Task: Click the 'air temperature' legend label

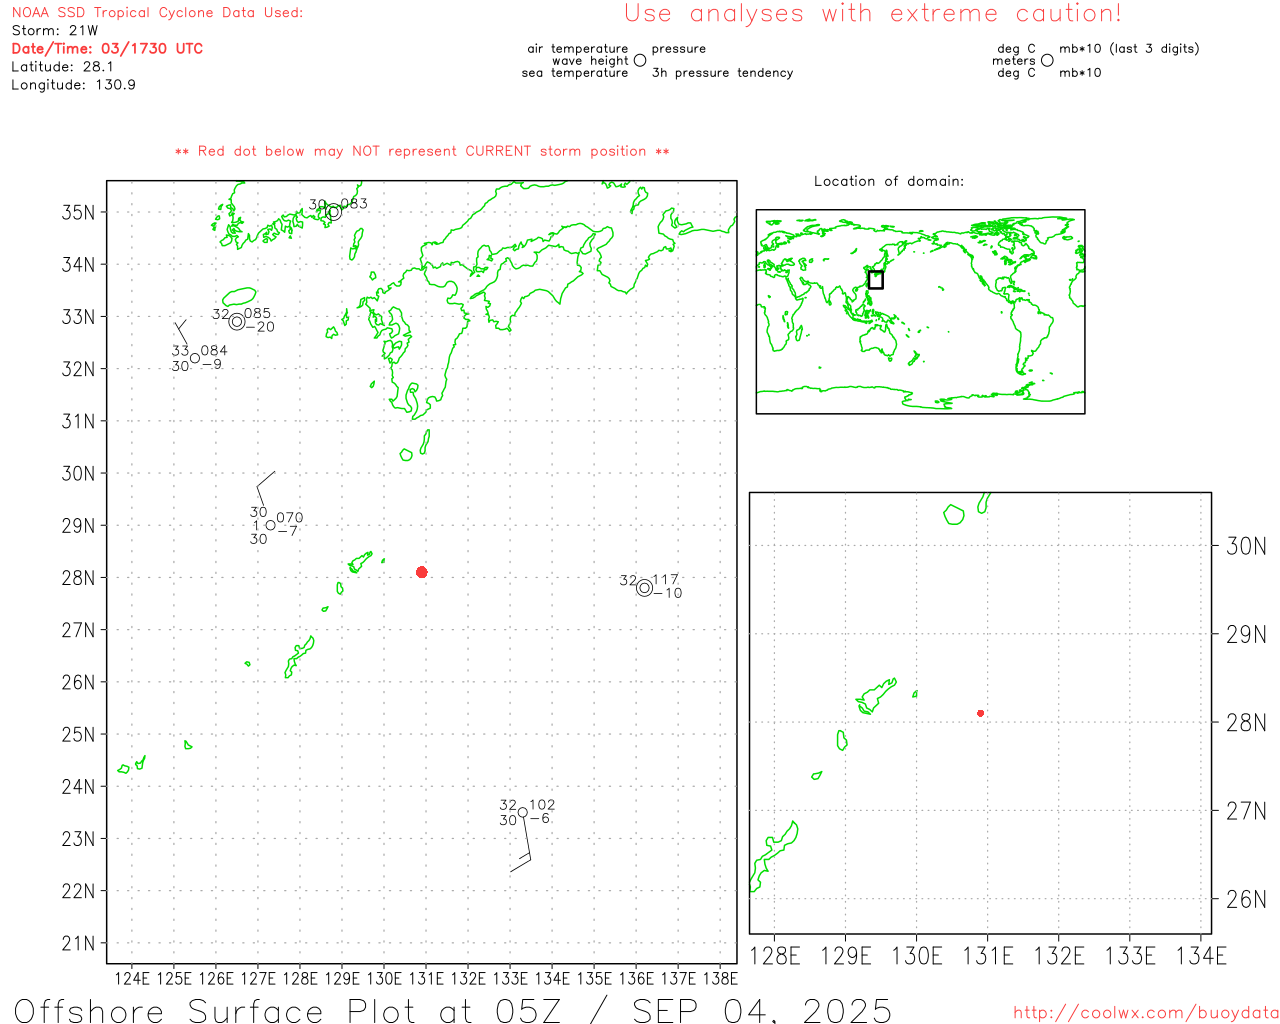Action: click(578, 48)
